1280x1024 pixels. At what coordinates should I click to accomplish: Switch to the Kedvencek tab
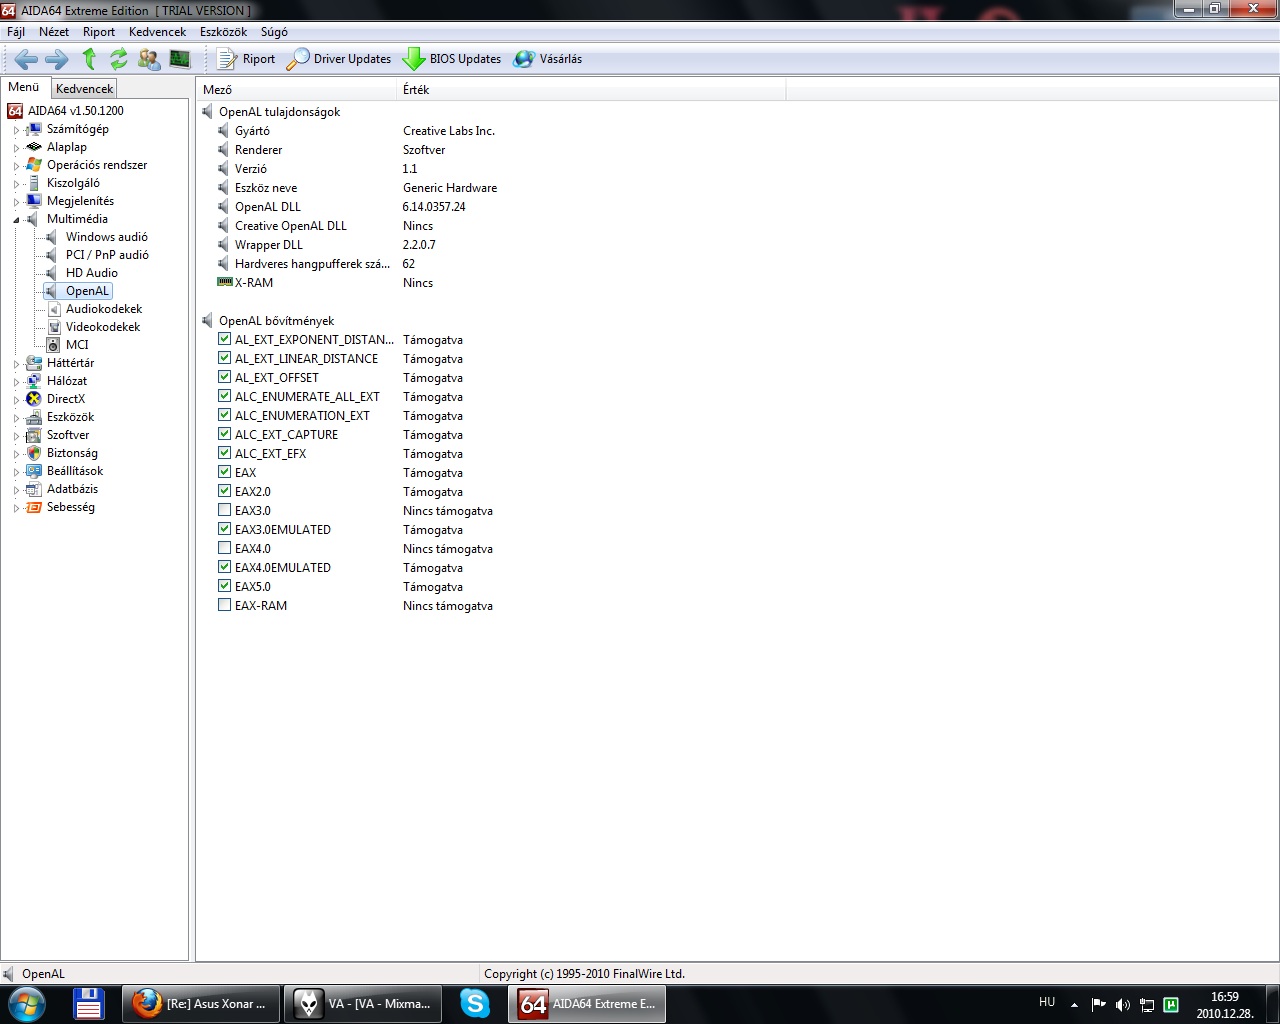[x=85, y=89]
